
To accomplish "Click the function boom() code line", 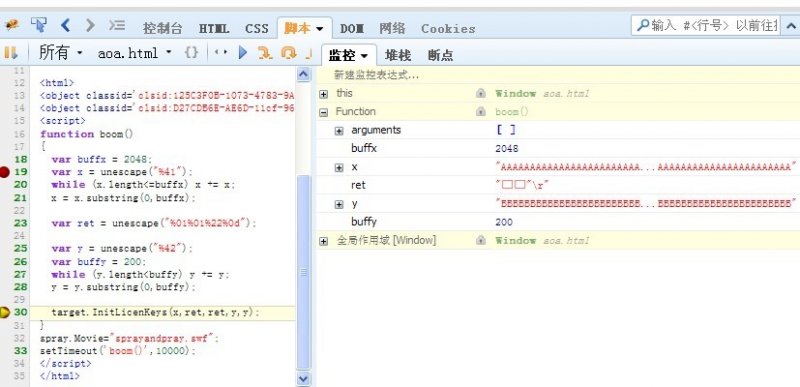I will (87, 134).
